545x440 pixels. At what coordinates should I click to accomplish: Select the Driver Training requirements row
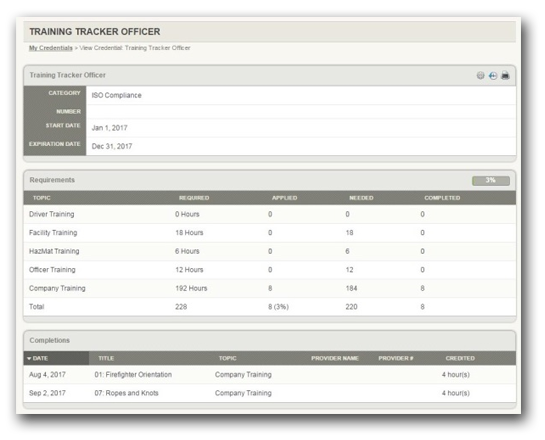click(270, 214)
